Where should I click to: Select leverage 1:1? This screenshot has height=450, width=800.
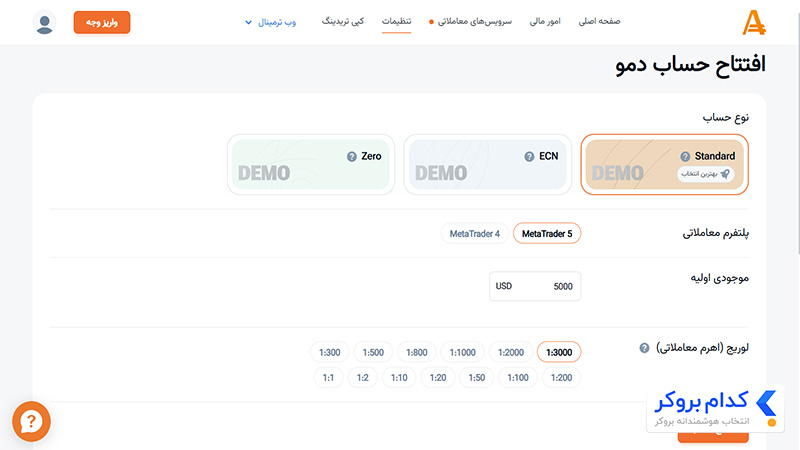[328, 378]
